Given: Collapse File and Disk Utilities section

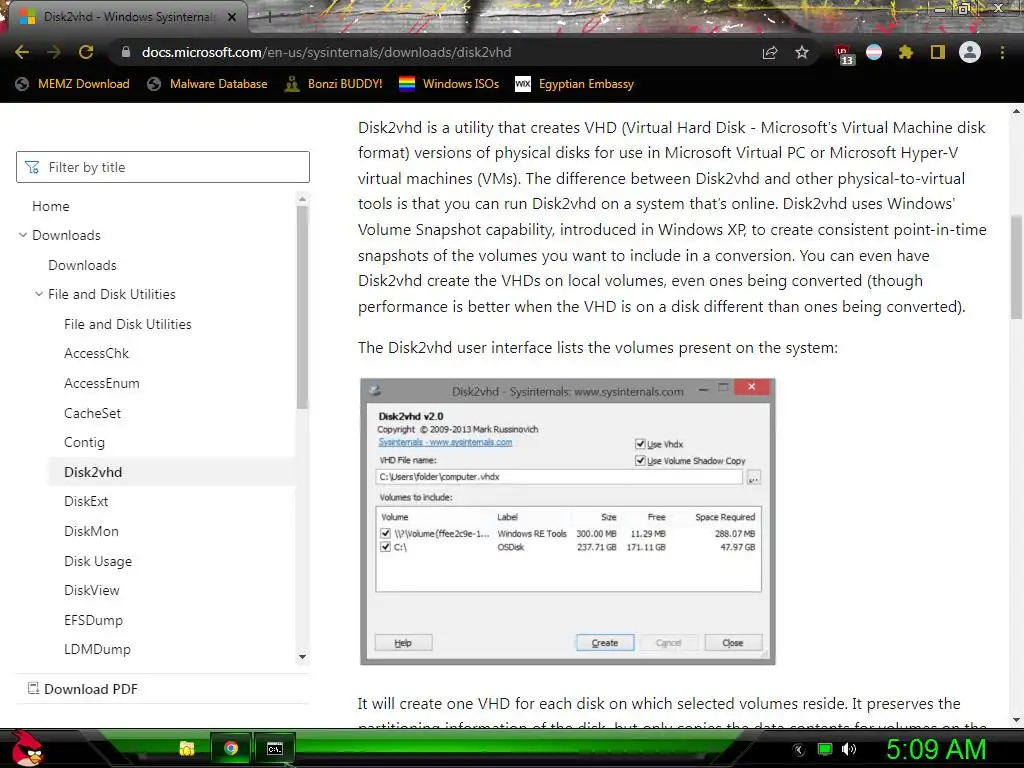Looking at the screenshot, I should tap(39, 295).
